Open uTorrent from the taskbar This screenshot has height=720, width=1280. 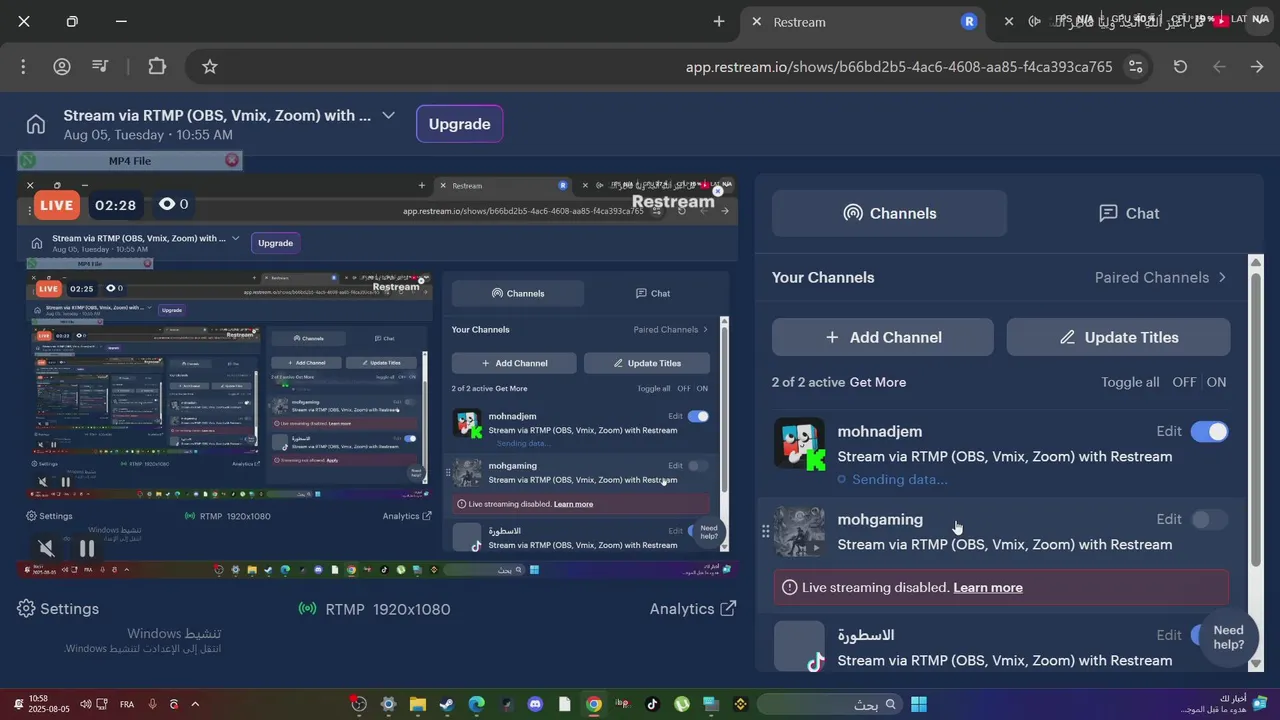682,704
